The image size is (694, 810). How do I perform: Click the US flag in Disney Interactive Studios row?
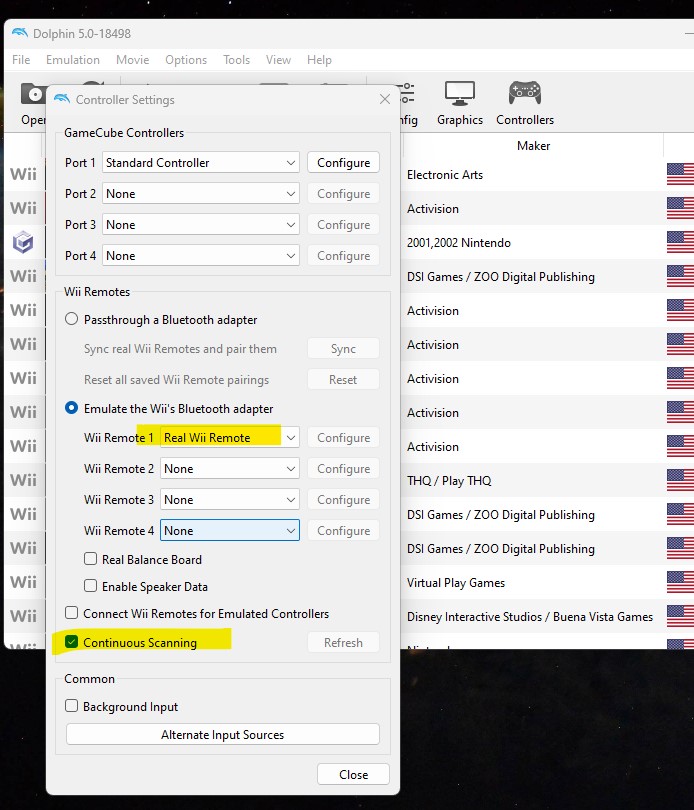680,616
